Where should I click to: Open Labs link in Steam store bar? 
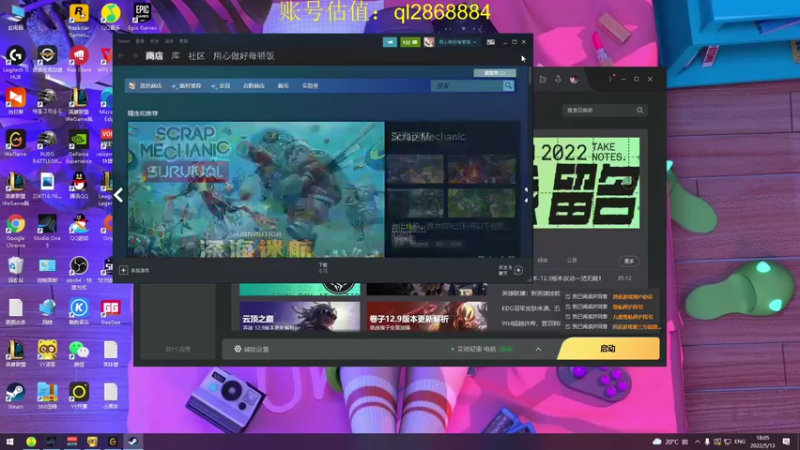310,86
